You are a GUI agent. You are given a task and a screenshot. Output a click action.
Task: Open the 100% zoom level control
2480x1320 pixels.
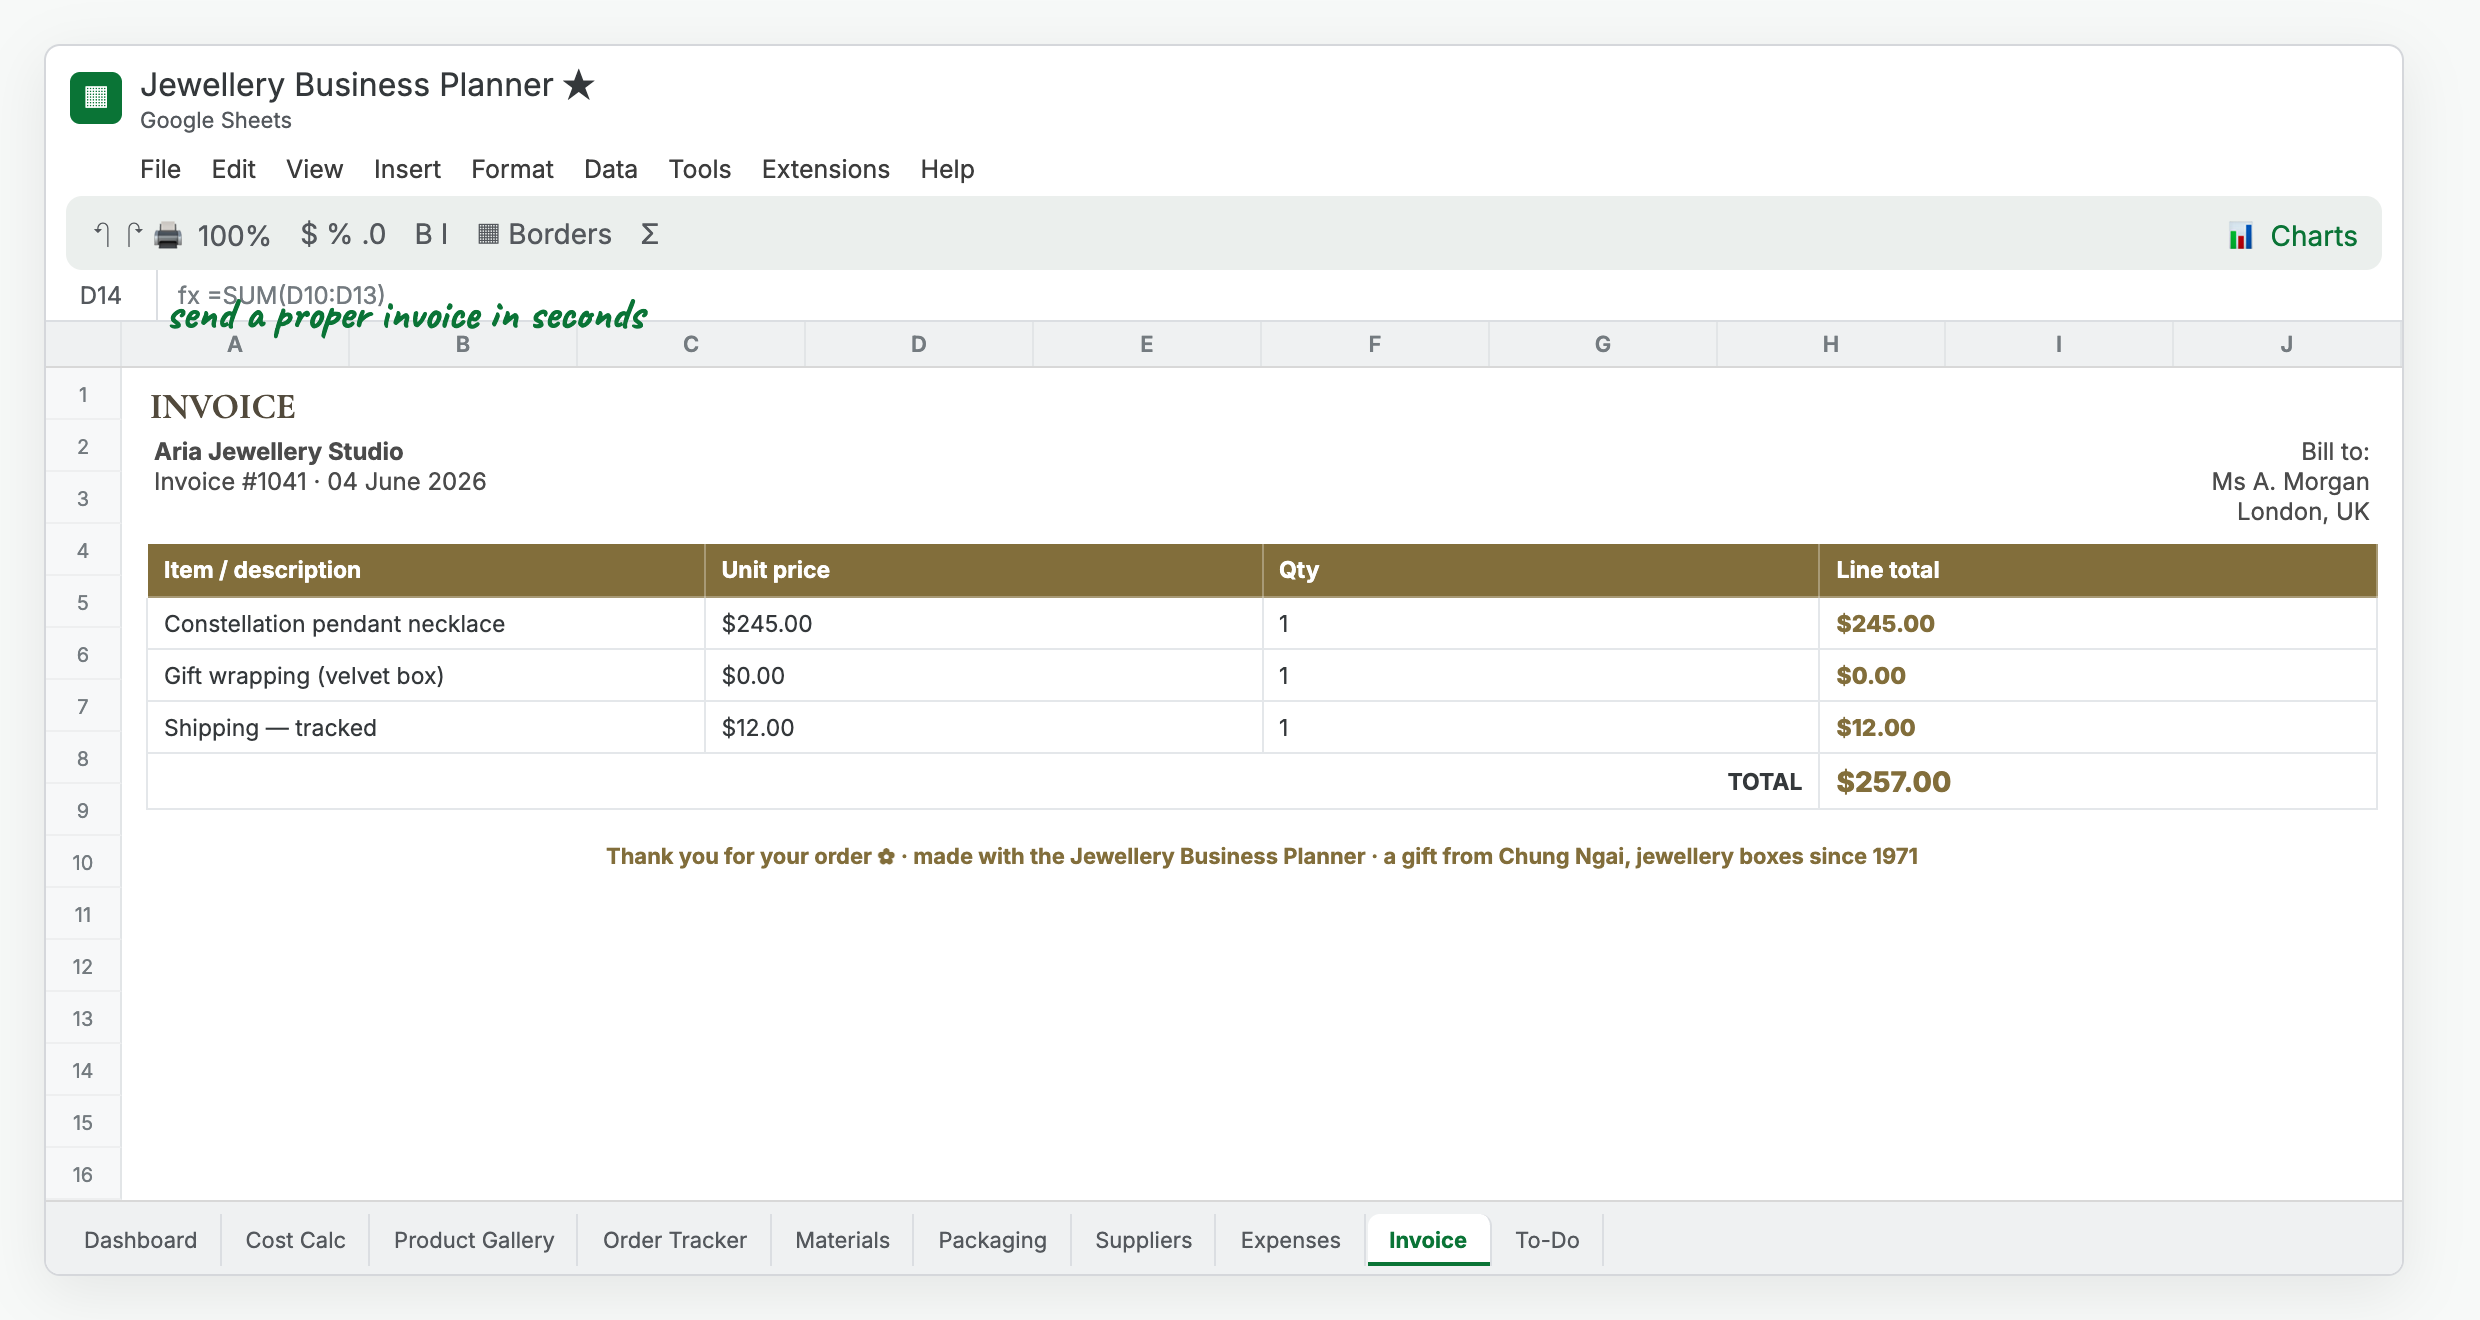point(234,235)
